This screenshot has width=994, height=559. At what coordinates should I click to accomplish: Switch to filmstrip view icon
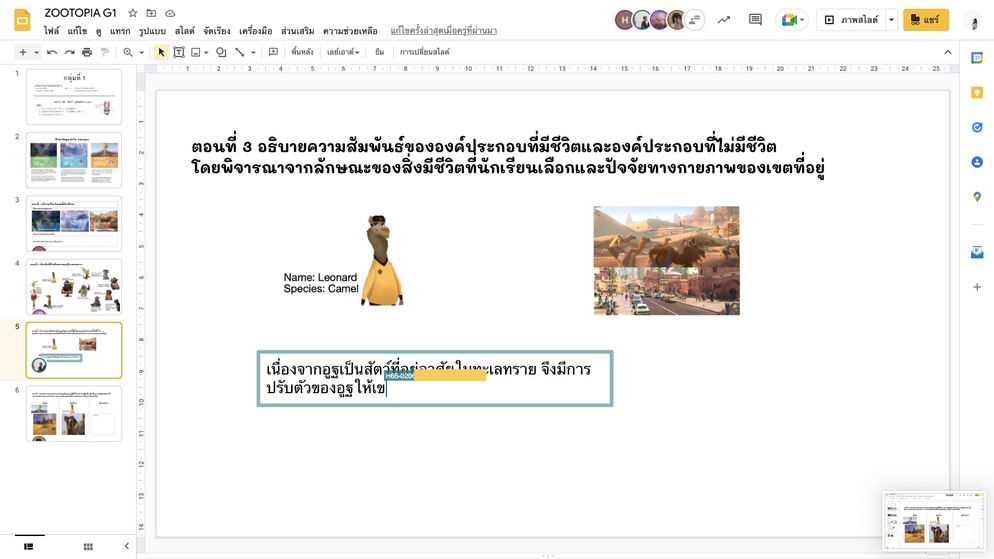(29, 546)
